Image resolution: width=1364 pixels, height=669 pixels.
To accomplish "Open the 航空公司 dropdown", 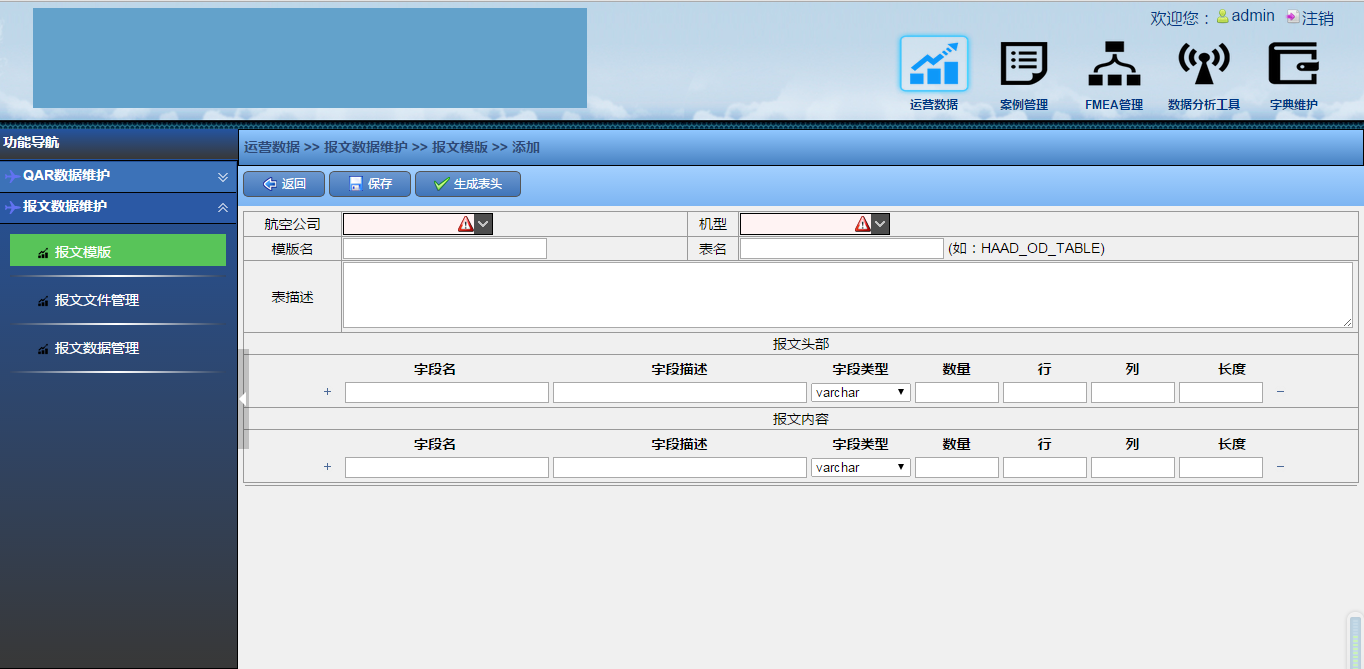I will pos(483,224).
